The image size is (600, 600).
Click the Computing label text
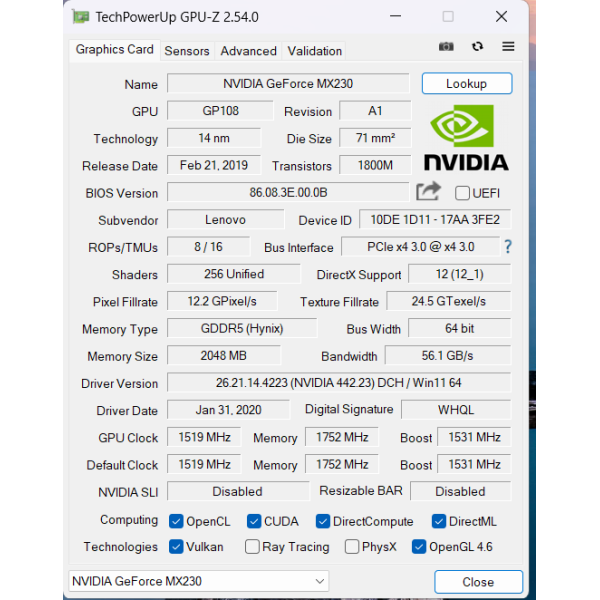[129, 520]
